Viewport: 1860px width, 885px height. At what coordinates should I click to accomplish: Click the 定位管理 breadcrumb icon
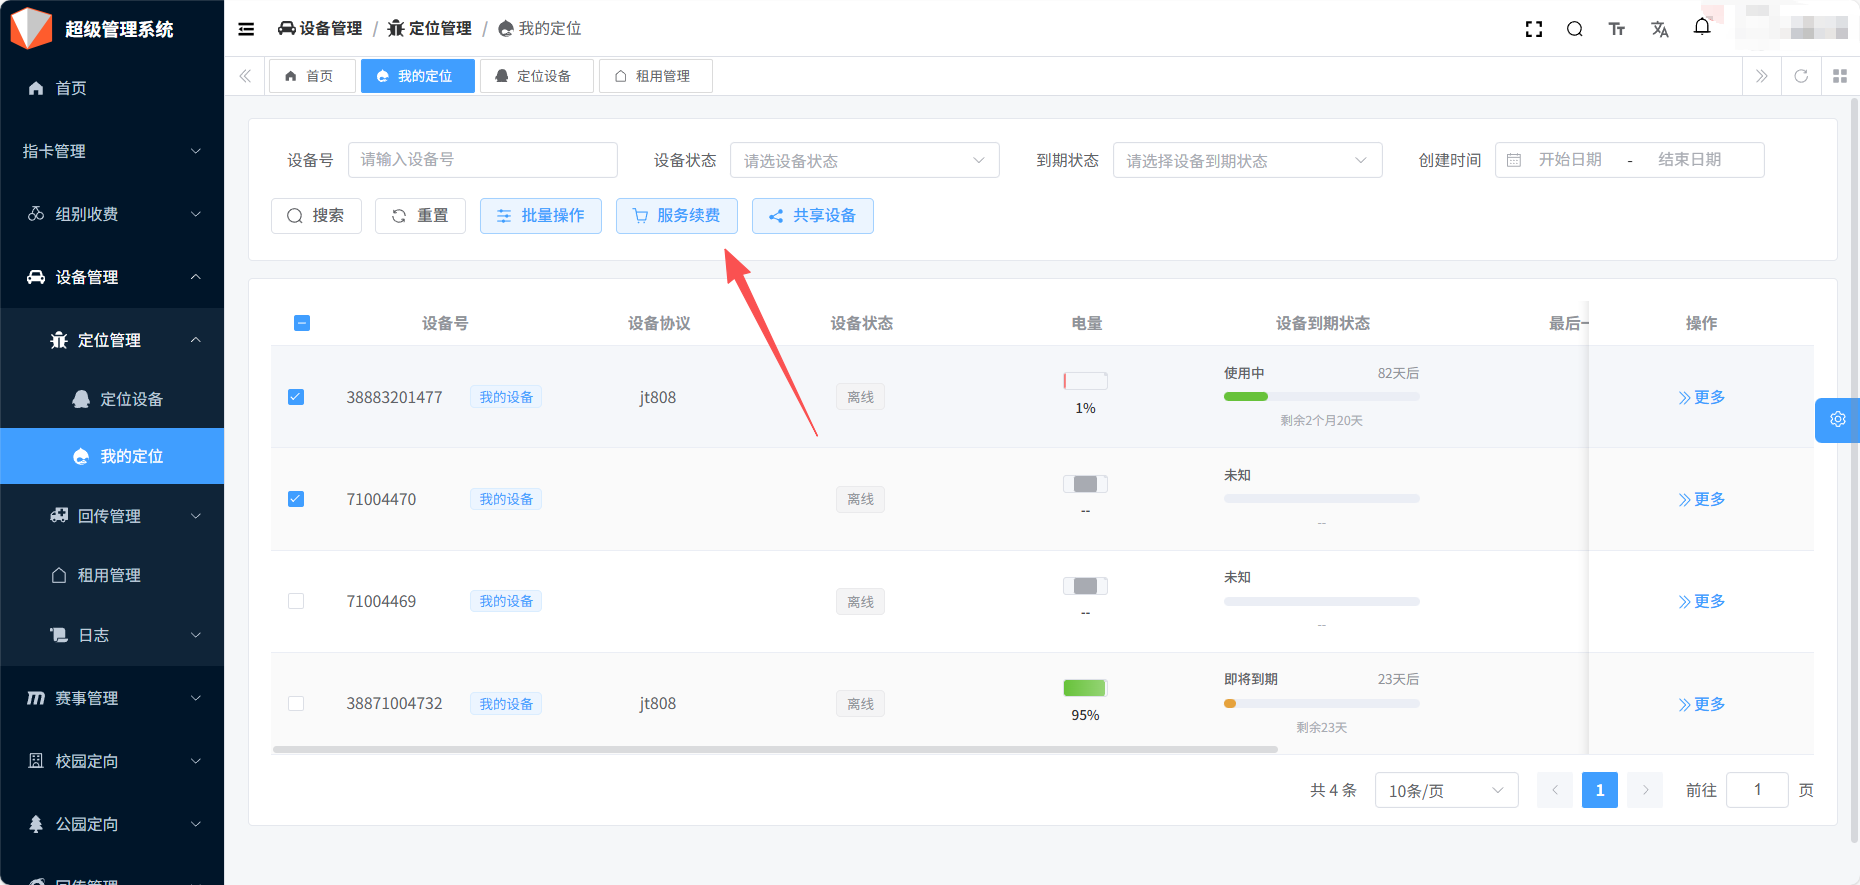click(396, 28)
